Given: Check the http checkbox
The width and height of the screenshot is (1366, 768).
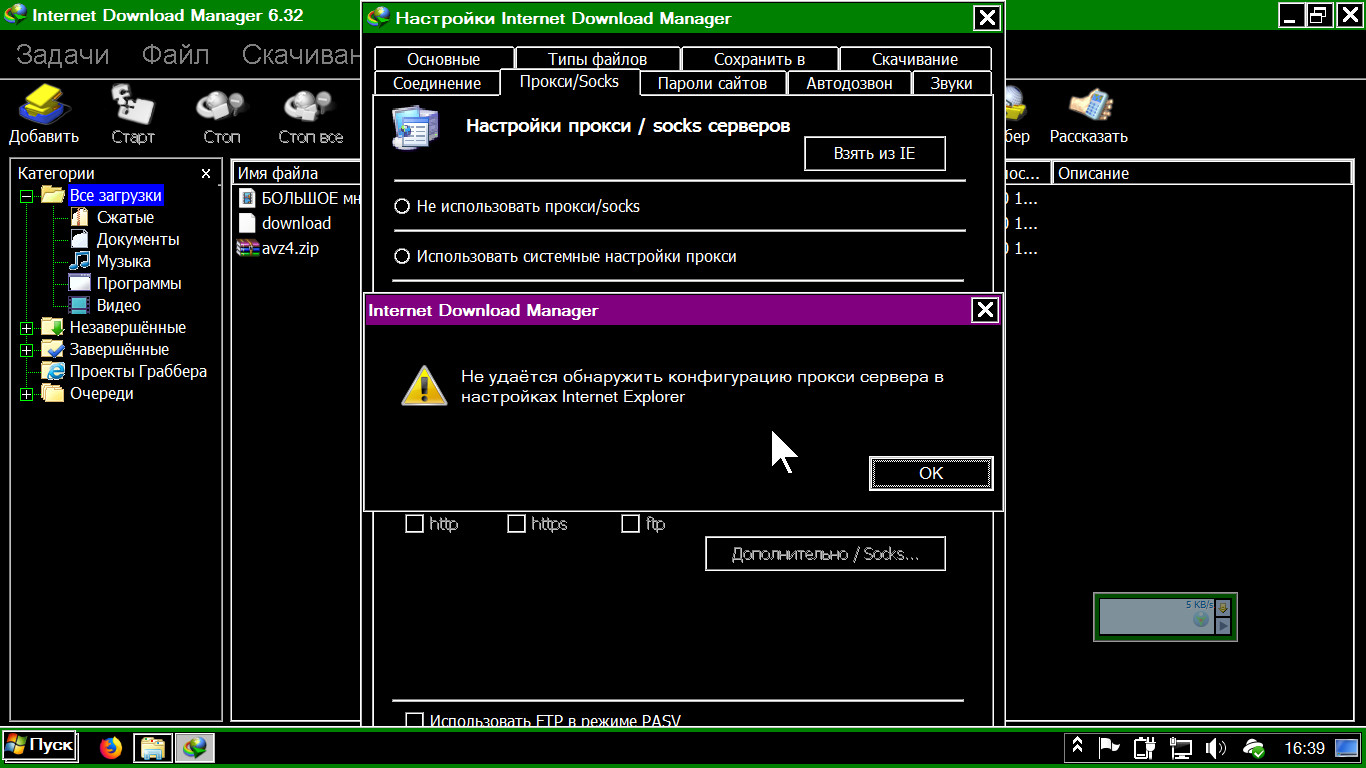Looking at the screenshot, I should coord(414,524).
